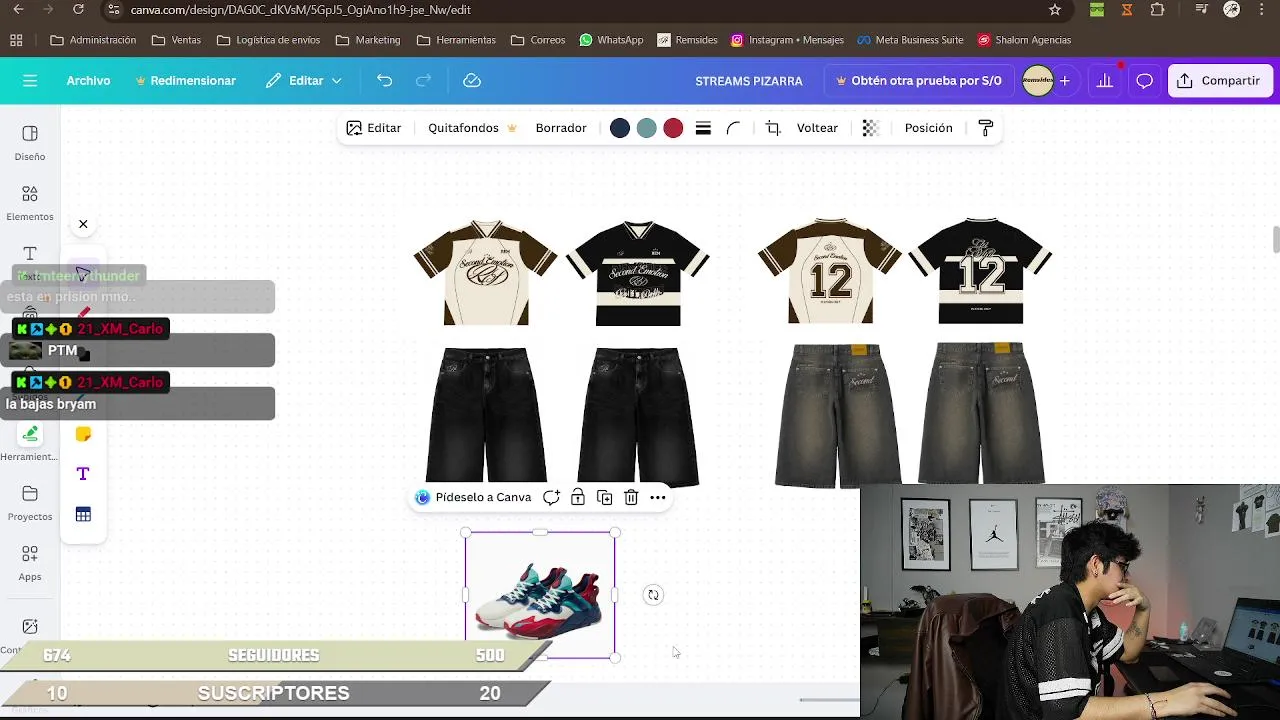
Task: Select the purple text tool
Action: (x=83, y=474)
